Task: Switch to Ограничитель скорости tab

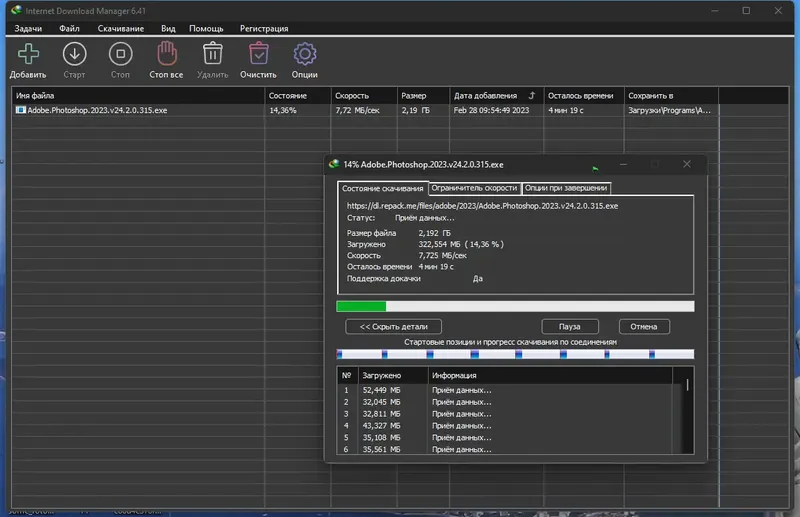Action: [474, 188]
